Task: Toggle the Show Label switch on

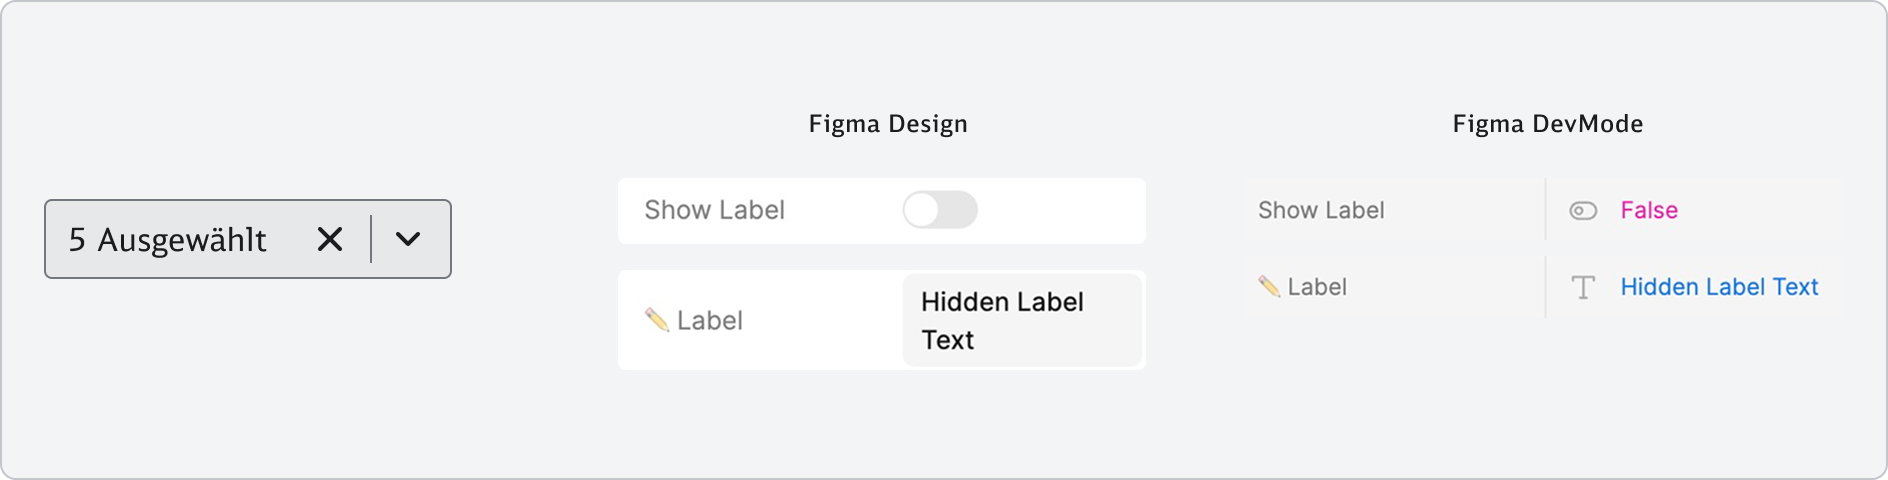Action: 939,210
